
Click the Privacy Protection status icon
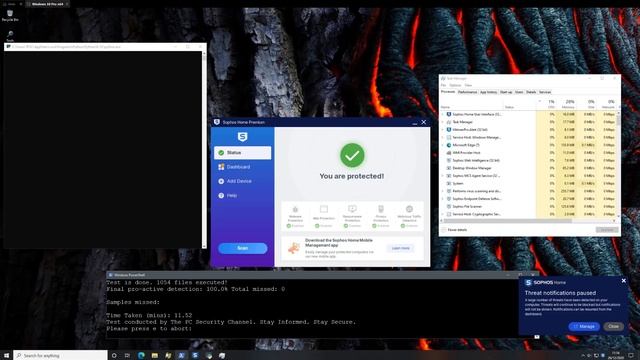pos(381,209)
